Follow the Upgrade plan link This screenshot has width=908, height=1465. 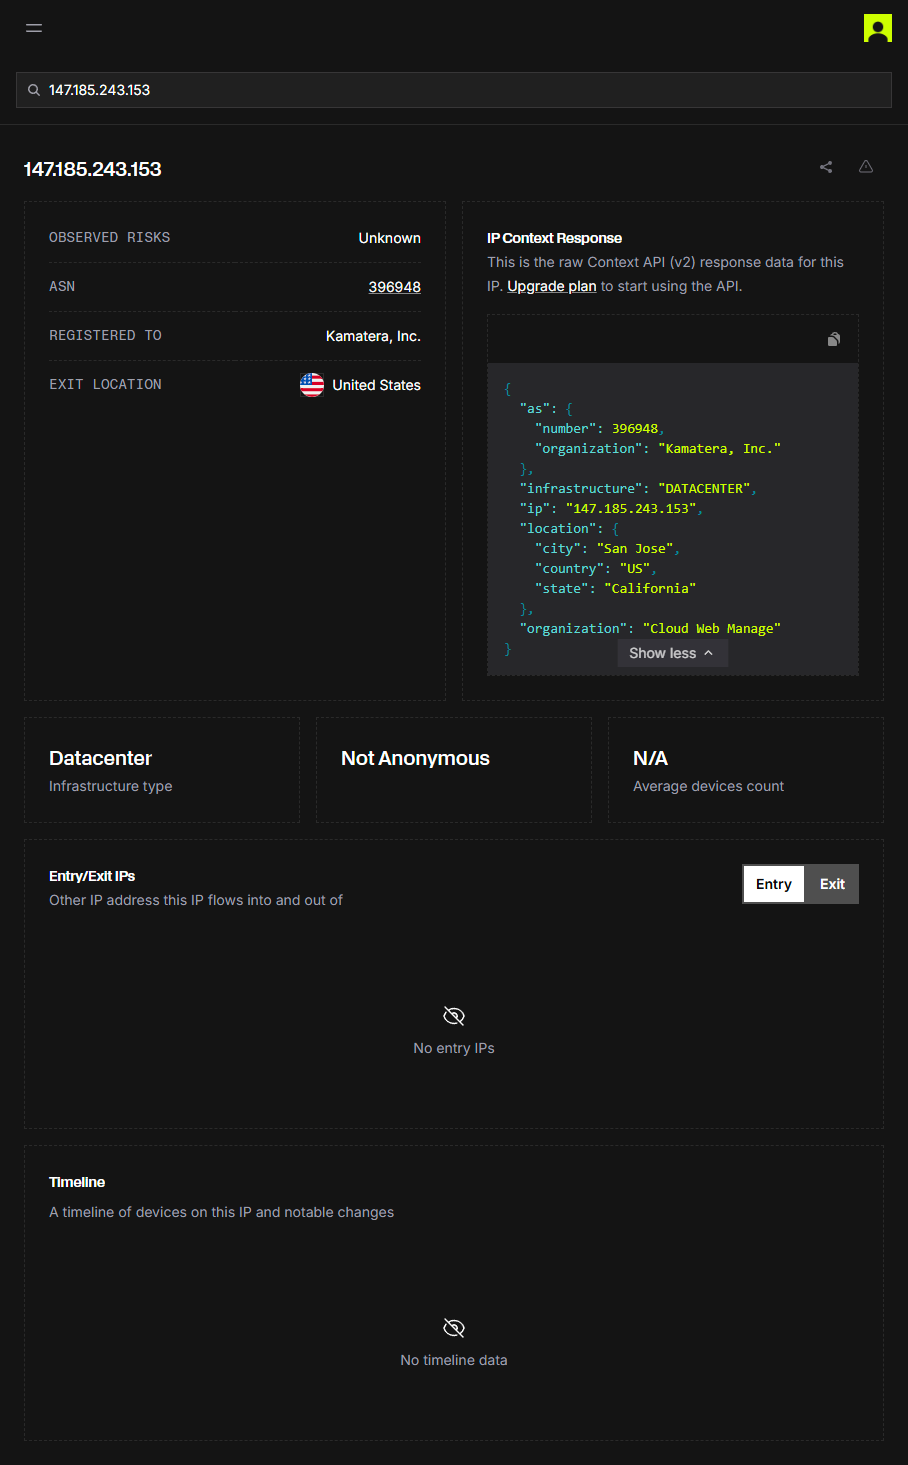coord(551,286)
